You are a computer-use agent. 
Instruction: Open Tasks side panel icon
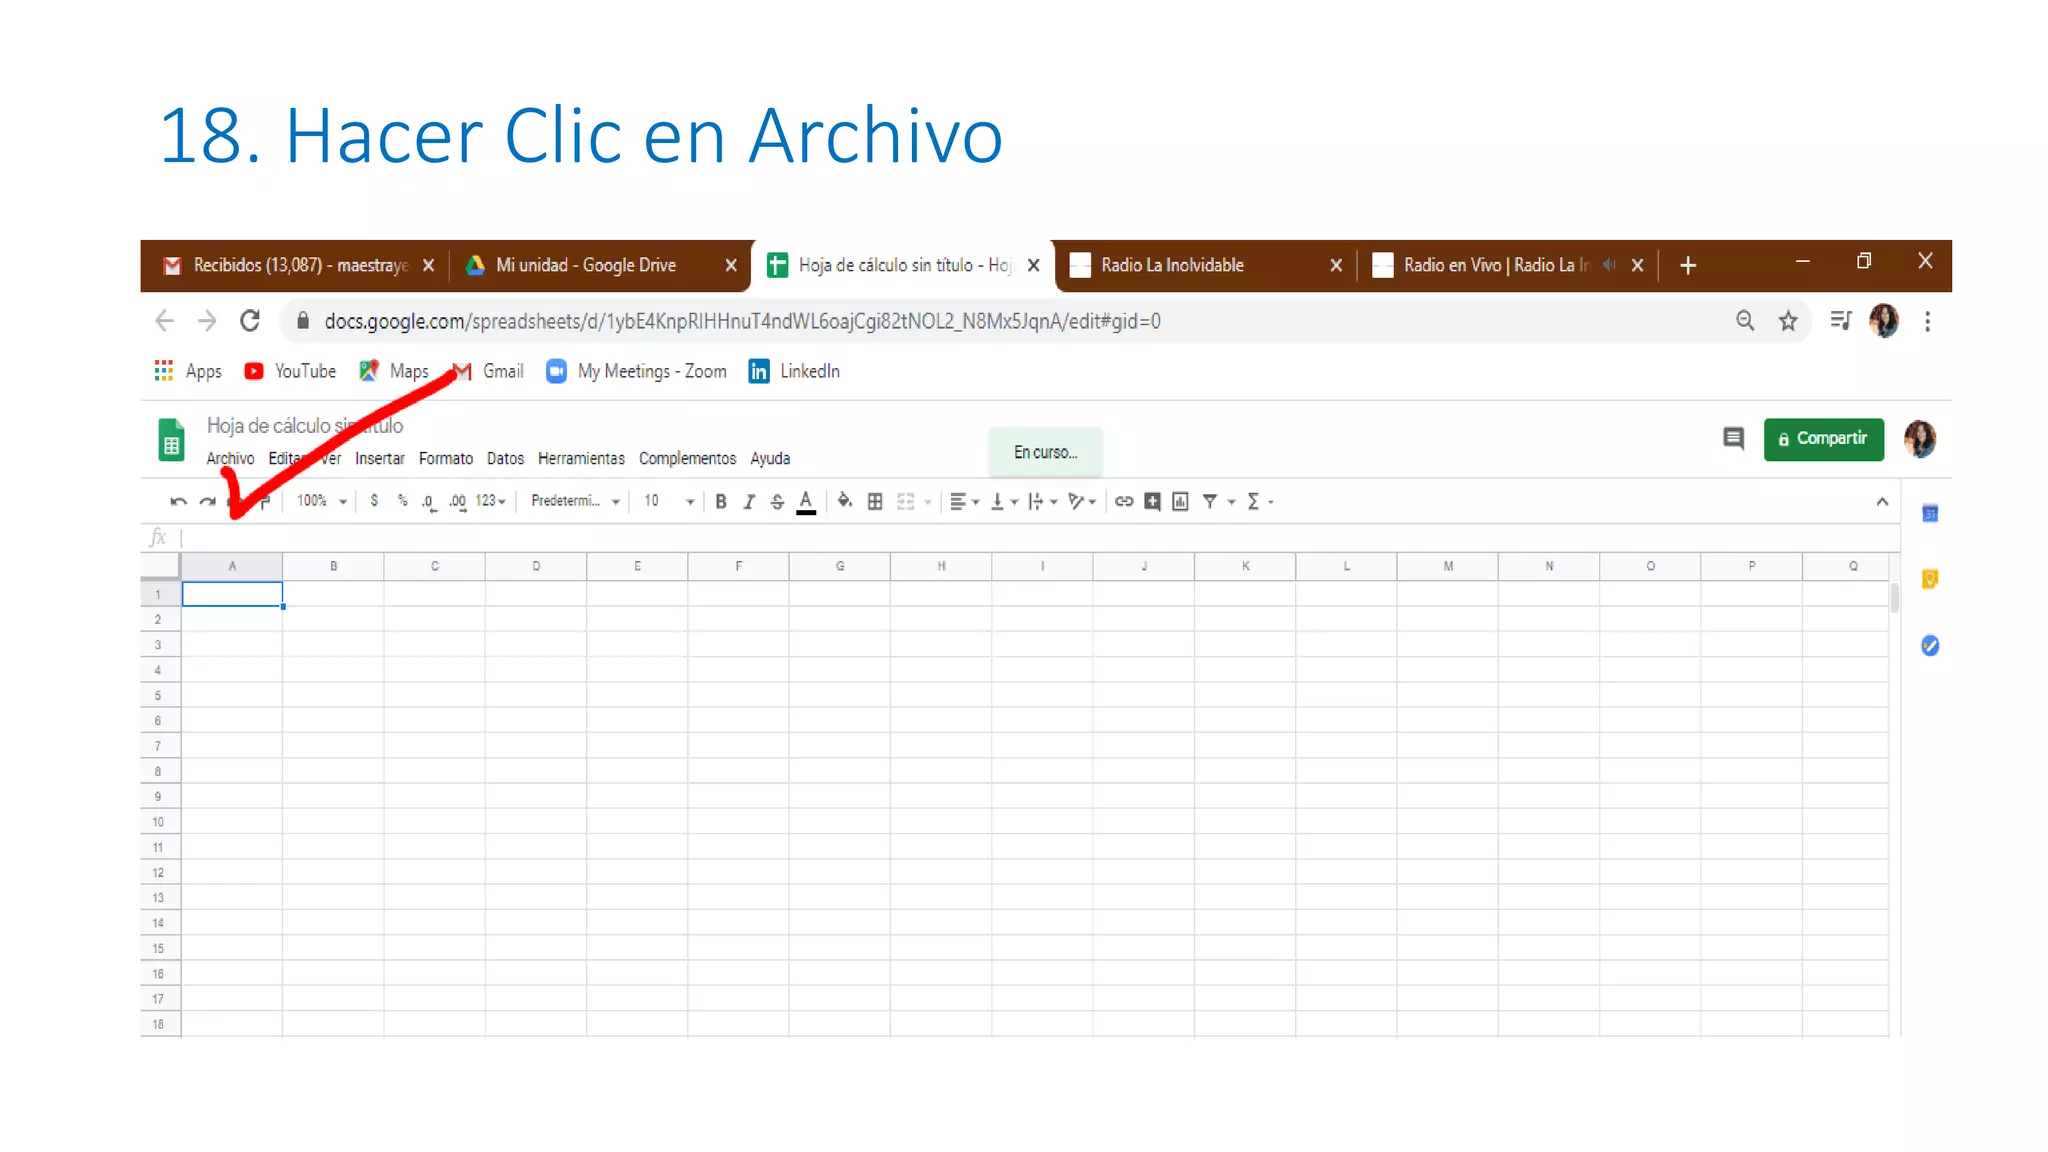1930,646
